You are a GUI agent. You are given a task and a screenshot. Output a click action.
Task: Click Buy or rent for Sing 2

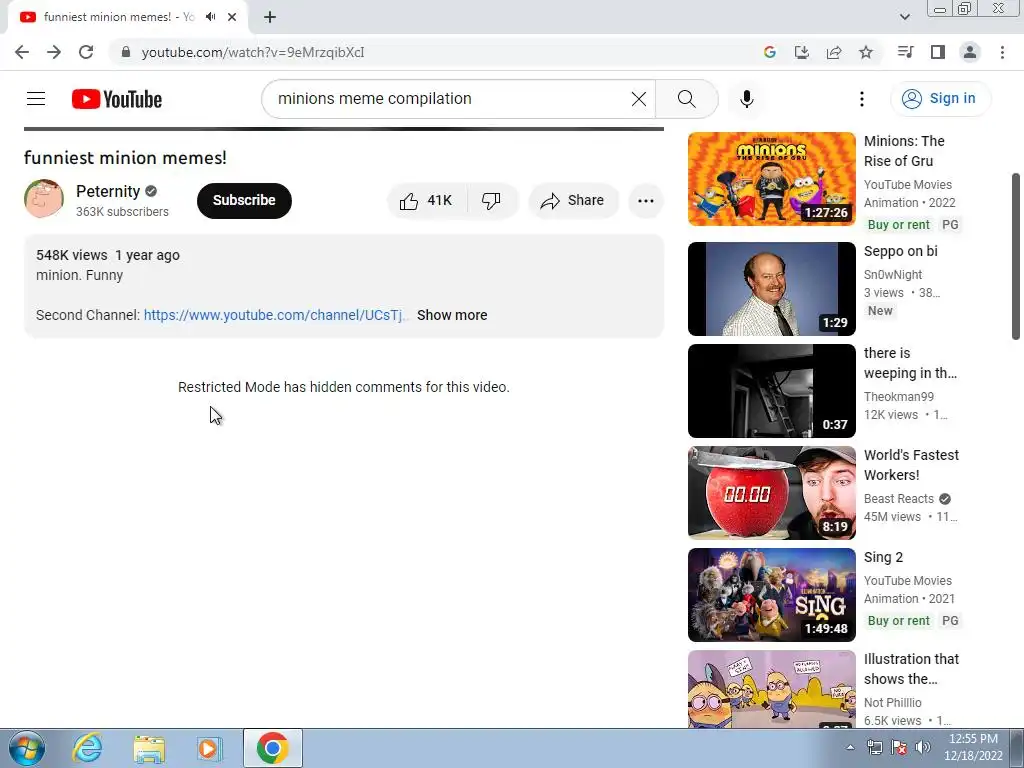898,621
